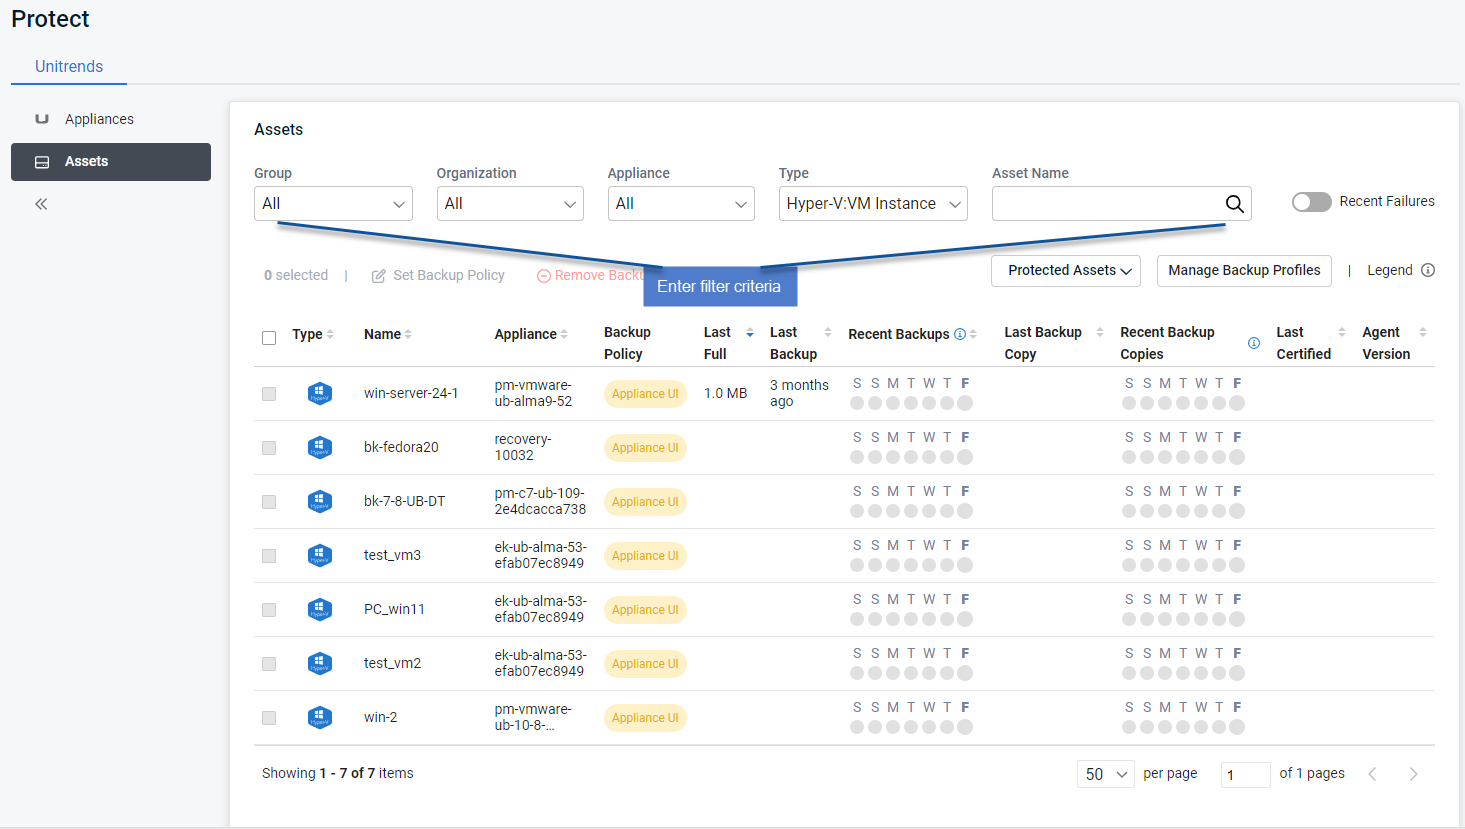The image size is (1465, 829).
Task: Click the page number input field
Action: 1245,774
